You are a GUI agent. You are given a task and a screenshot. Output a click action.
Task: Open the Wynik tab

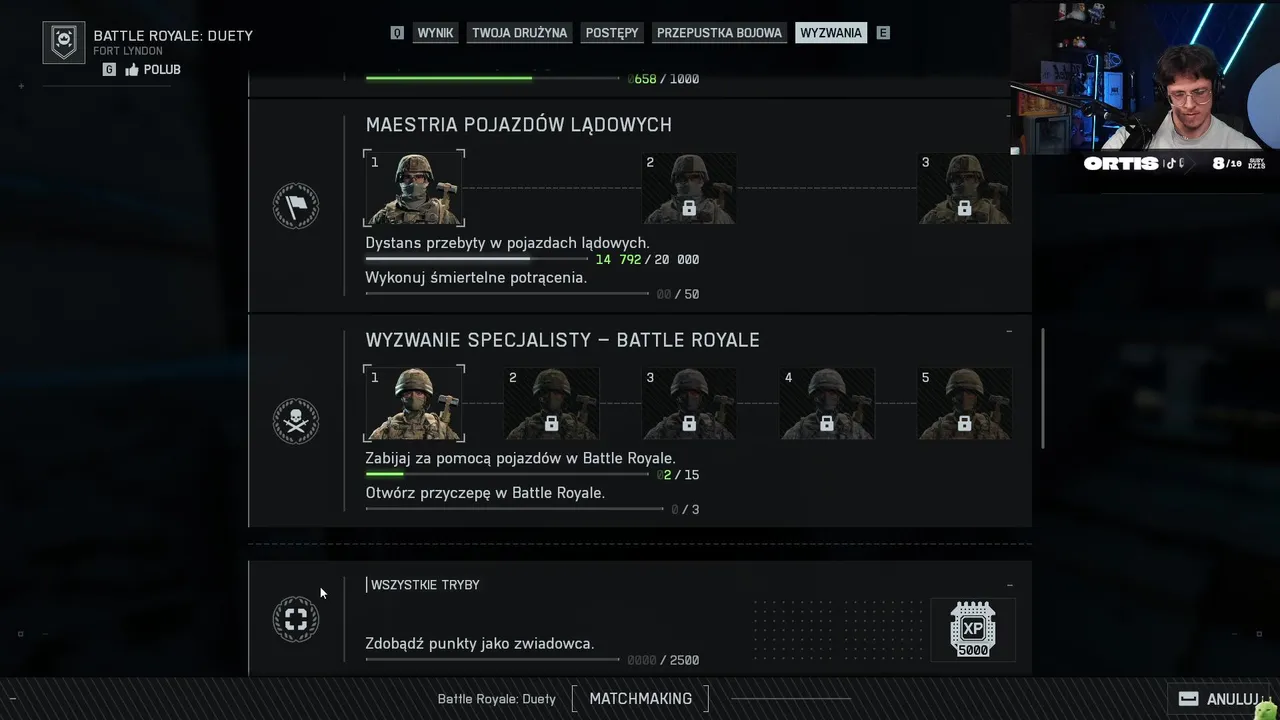[435, 33]
